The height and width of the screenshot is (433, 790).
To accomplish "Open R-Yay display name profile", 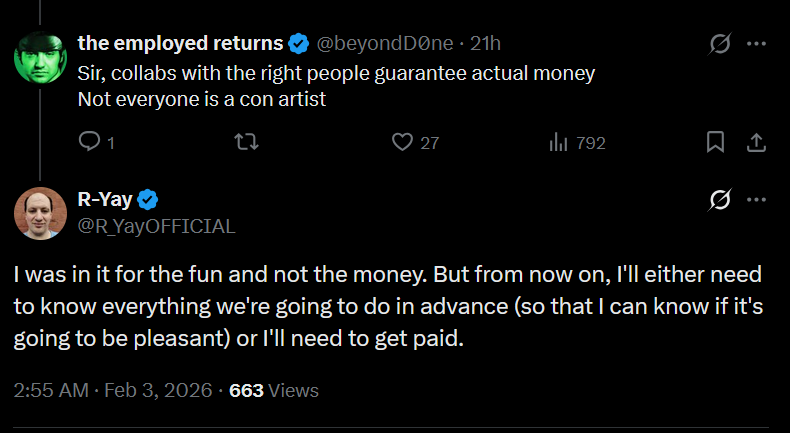I will pyautogui.click(x=104, y=199).
